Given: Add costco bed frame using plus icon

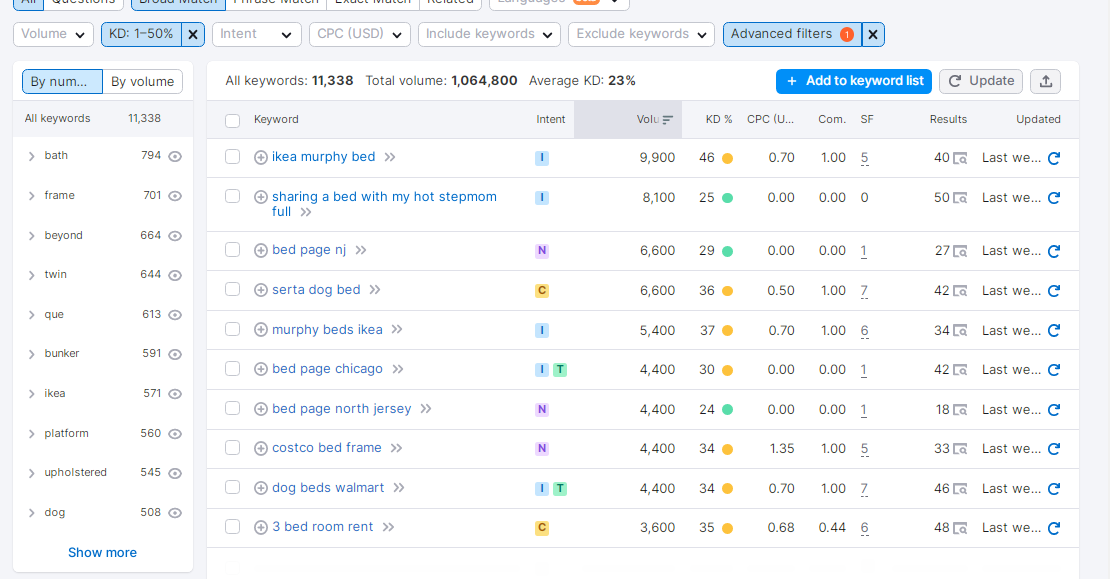Looking at the screenshot, I should (x=261, y=448).
